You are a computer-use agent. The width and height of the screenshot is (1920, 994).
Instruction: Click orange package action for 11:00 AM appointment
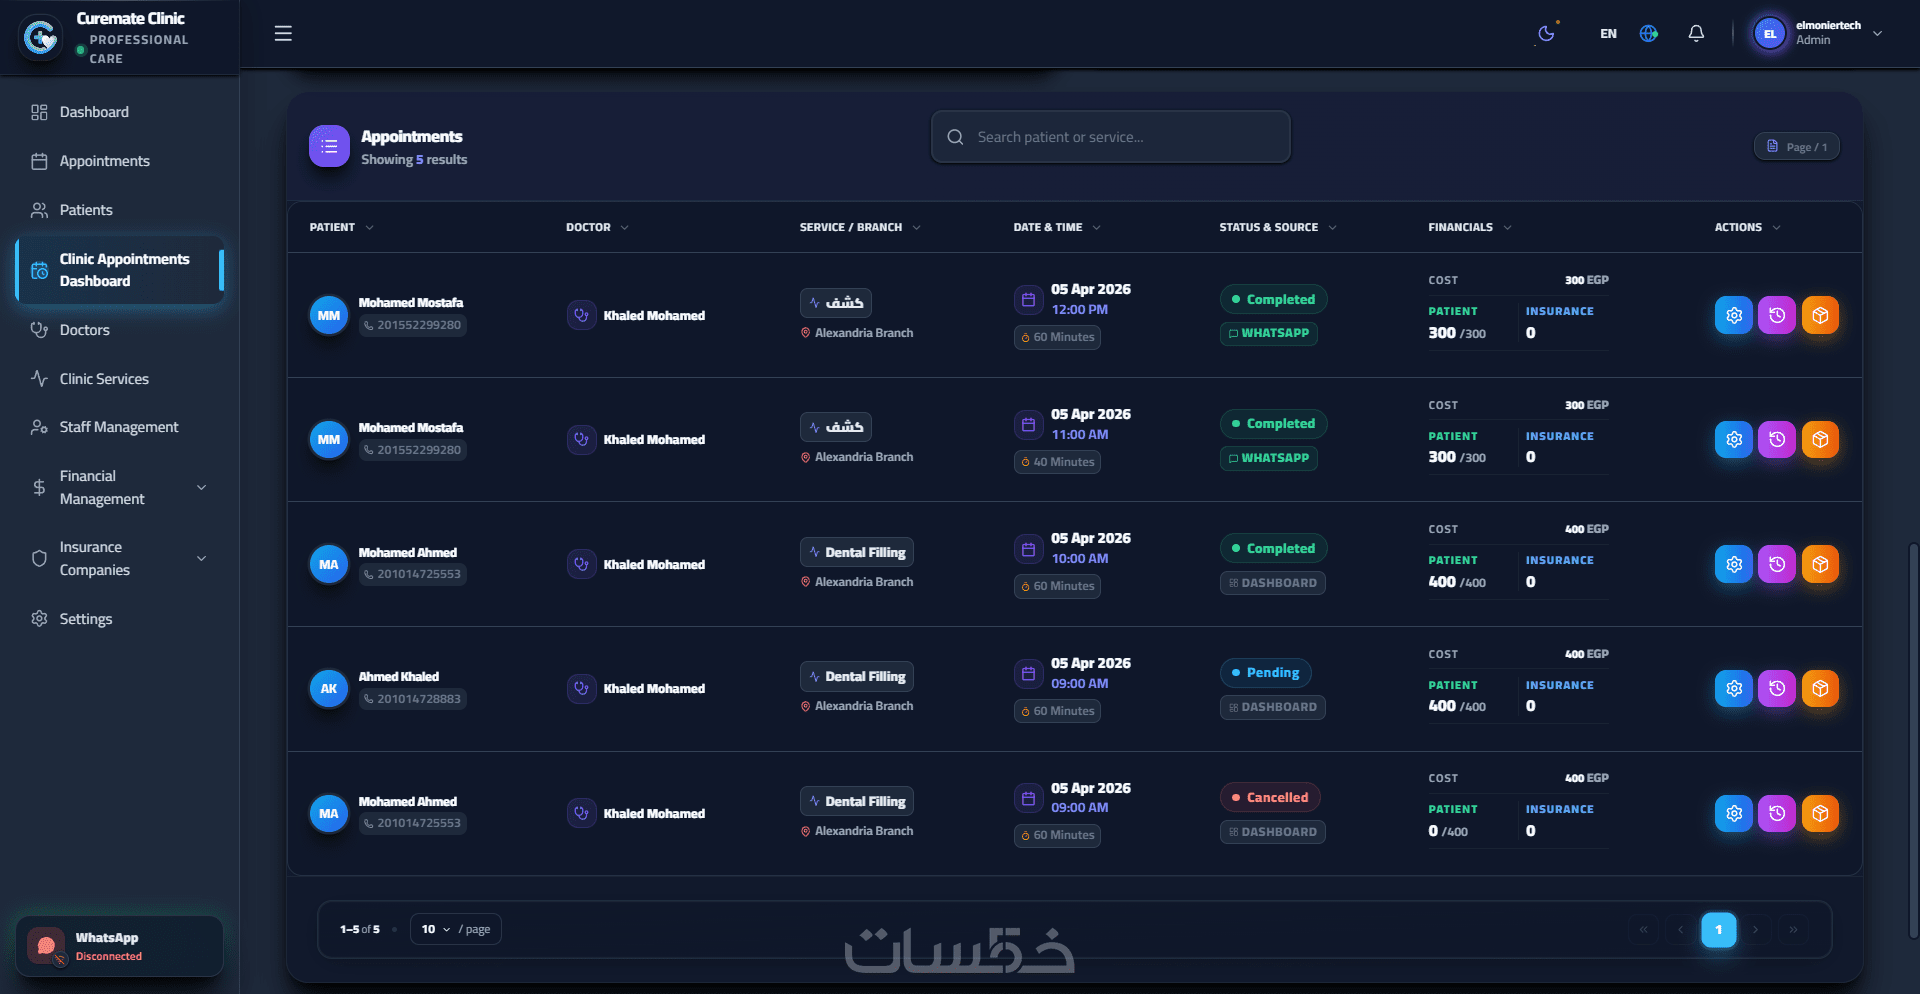pyautogui.click(x=1820, y=440)
